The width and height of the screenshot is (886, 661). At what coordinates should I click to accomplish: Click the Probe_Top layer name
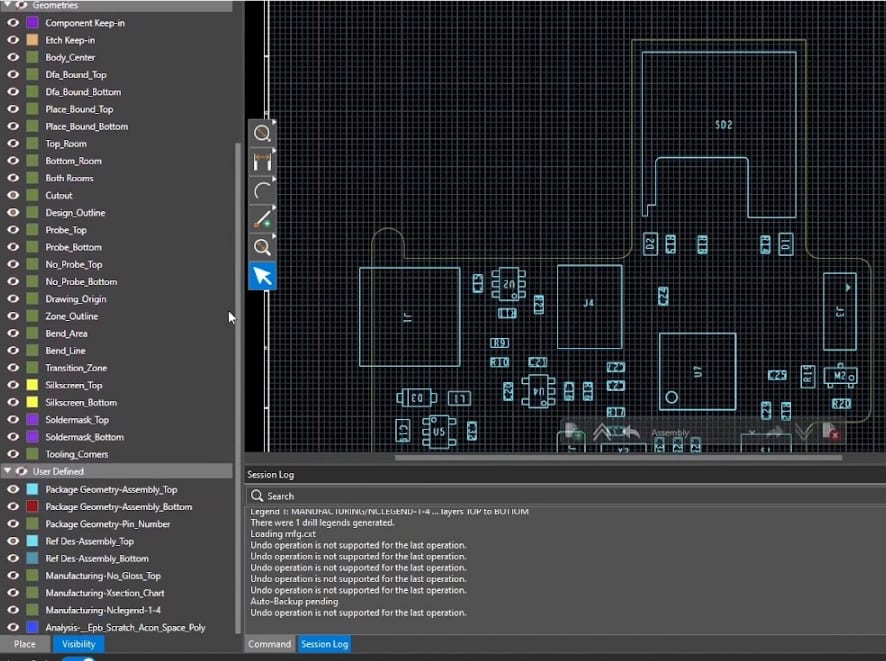point(66,230)
